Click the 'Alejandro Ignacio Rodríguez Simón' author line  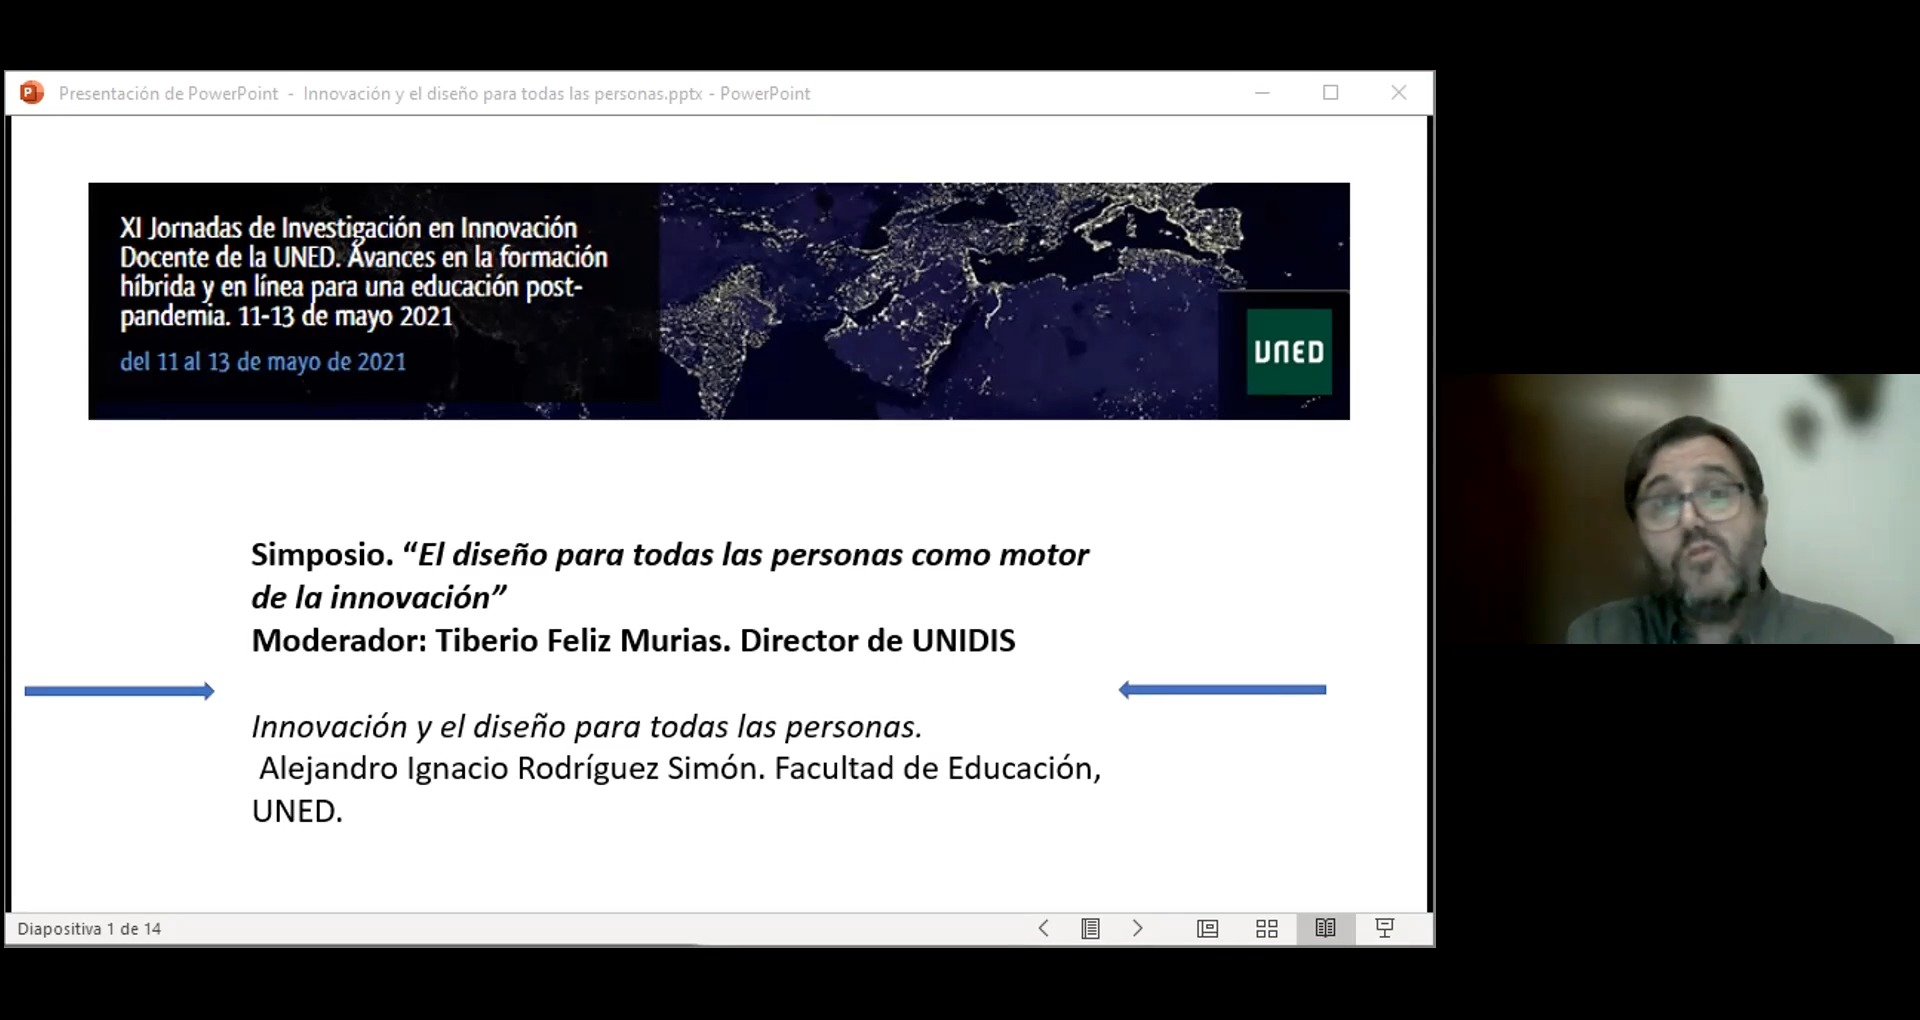coord(676,789)
